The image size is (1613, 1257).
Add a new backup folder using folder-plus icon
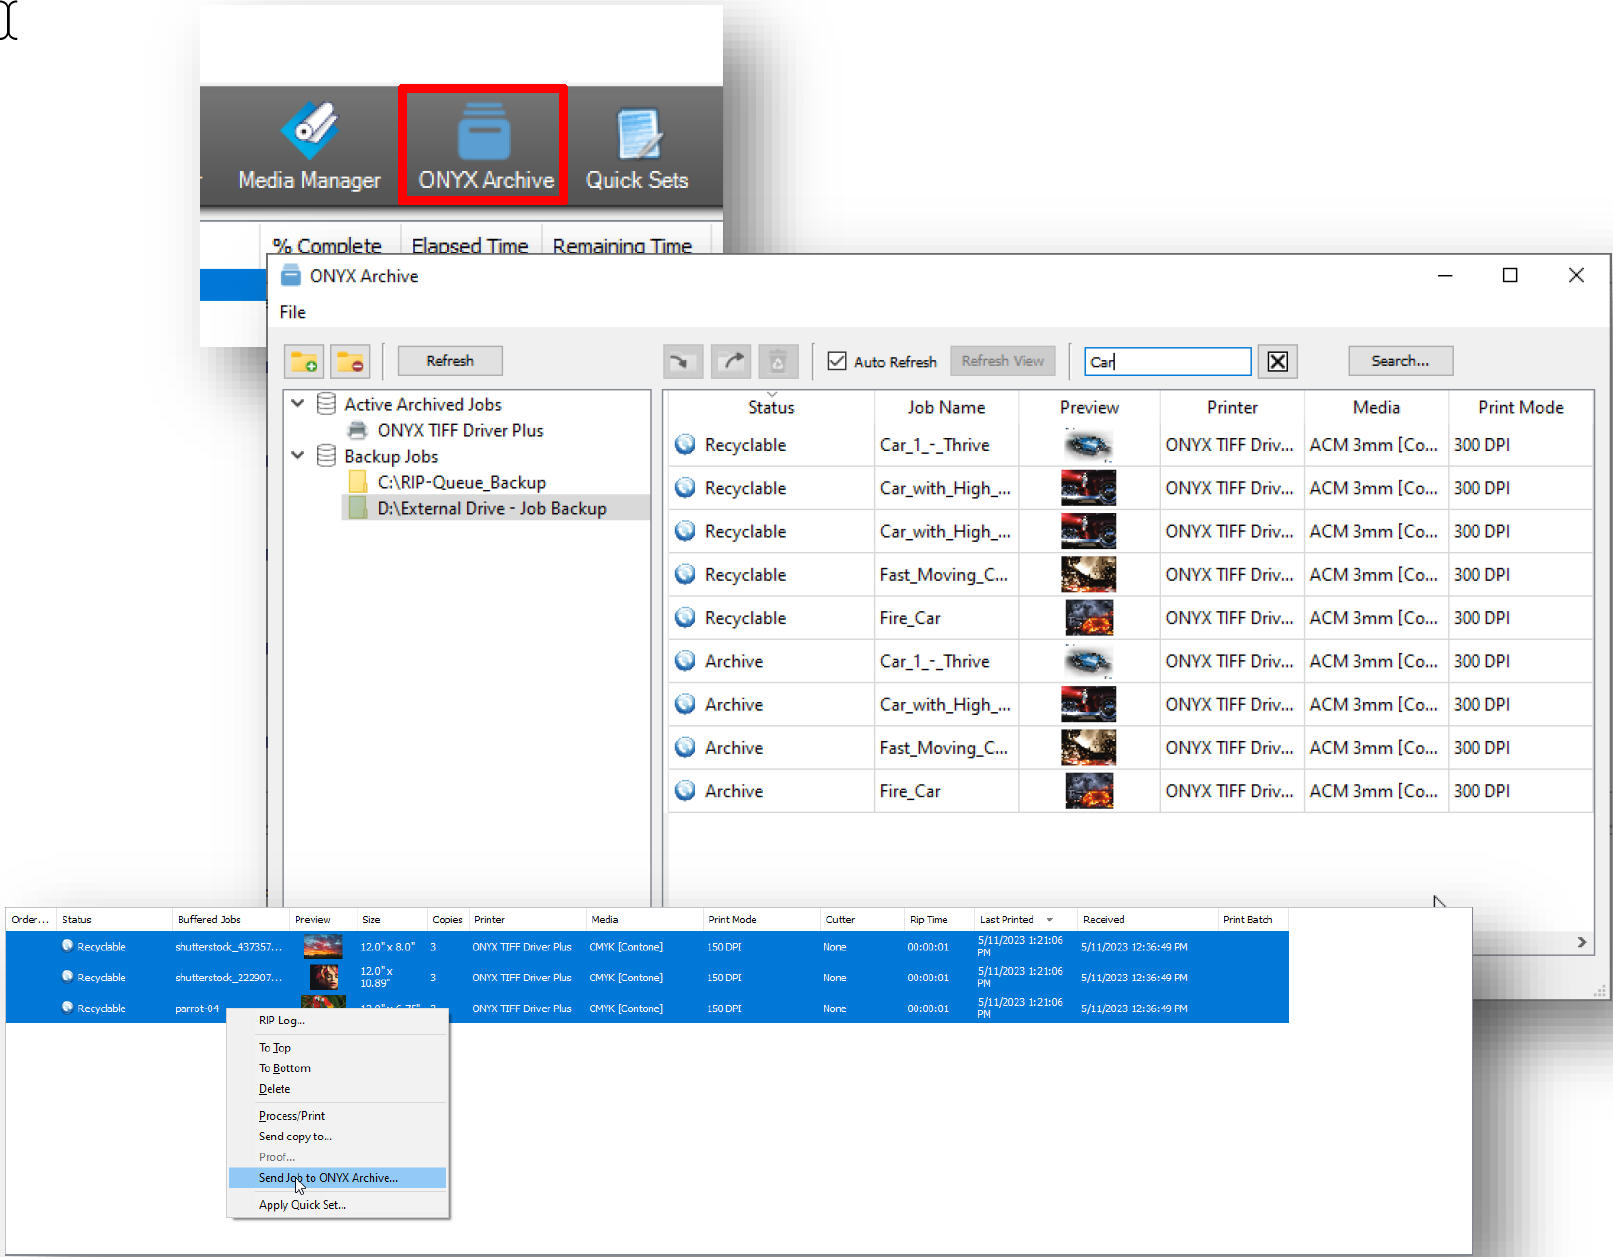pos(304,361)
